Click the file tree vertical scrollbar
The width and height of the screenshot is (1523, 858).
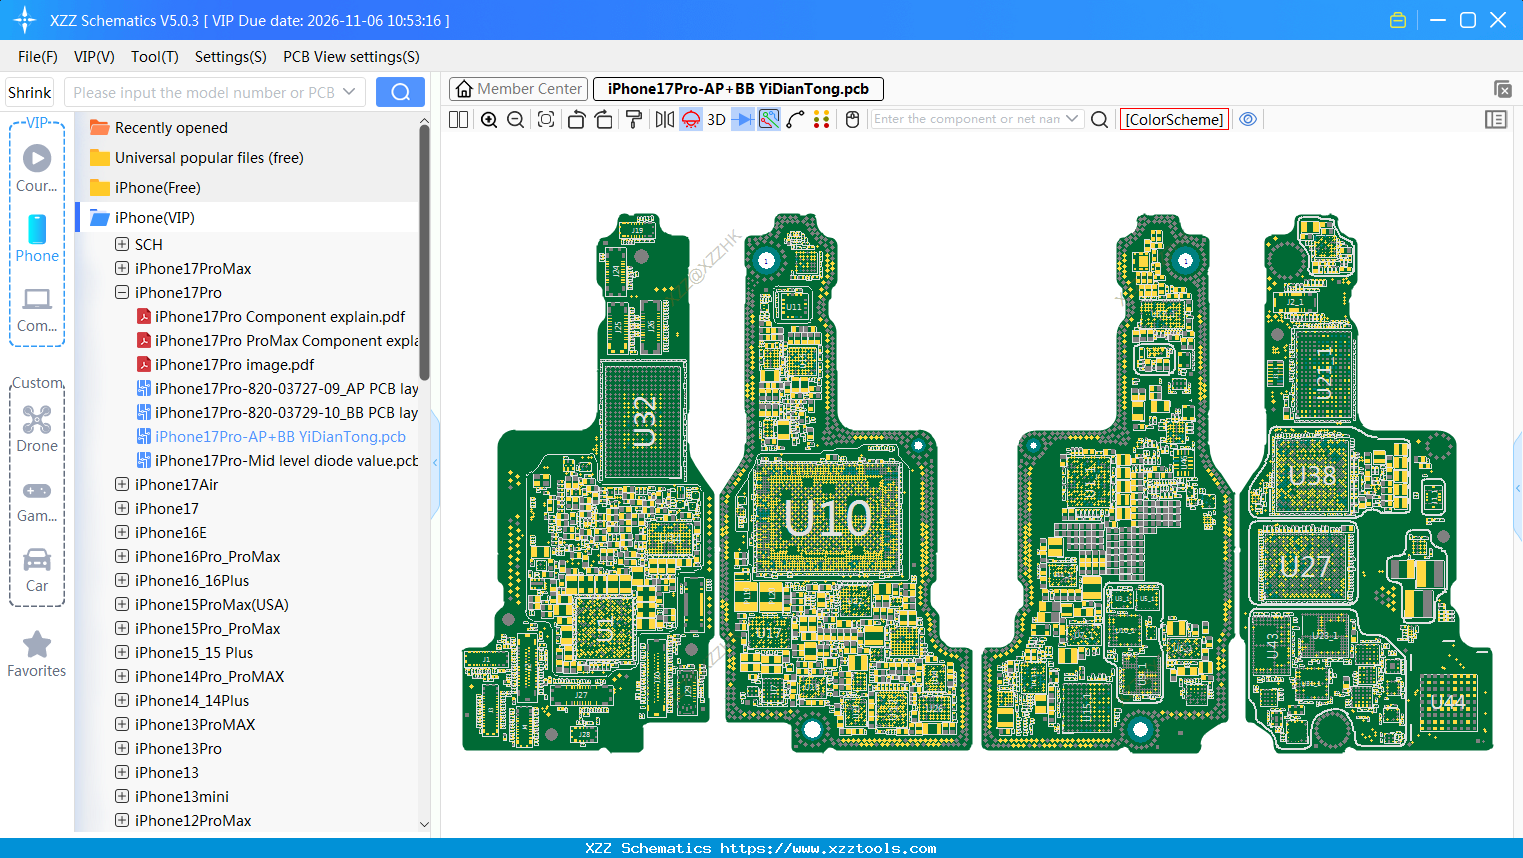point(424,250)
